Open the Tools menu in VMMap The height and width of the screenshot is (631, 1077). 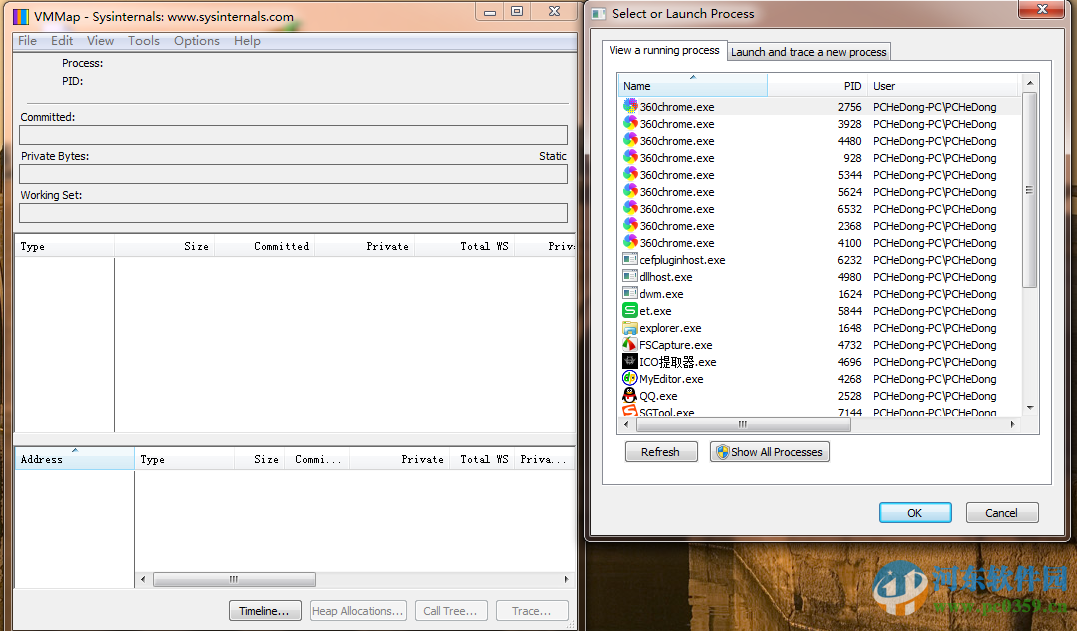pos(144,41)
